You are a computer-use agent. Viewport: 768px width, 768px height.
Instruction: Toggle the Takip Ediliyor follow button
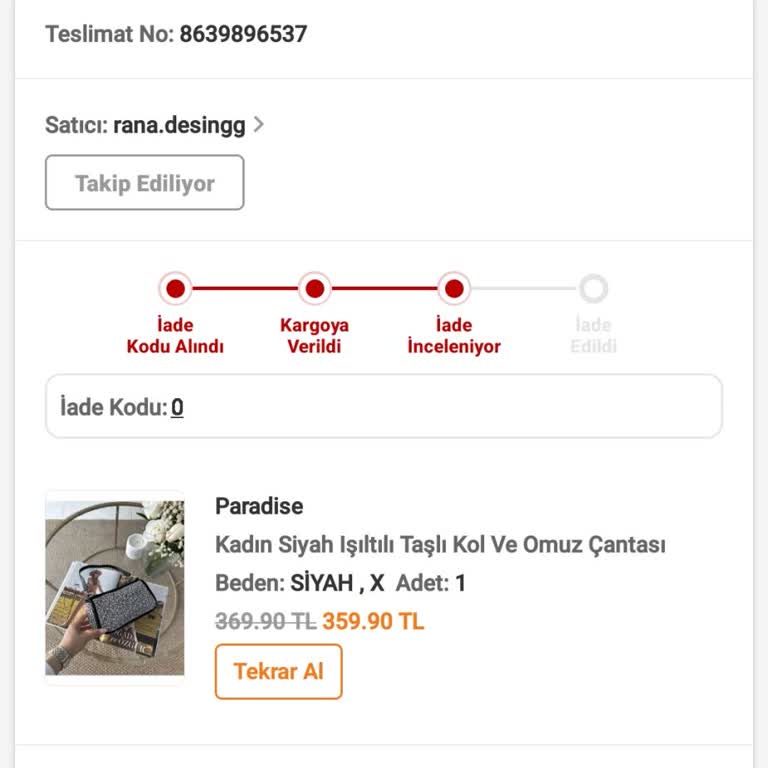tap(145, 183)
